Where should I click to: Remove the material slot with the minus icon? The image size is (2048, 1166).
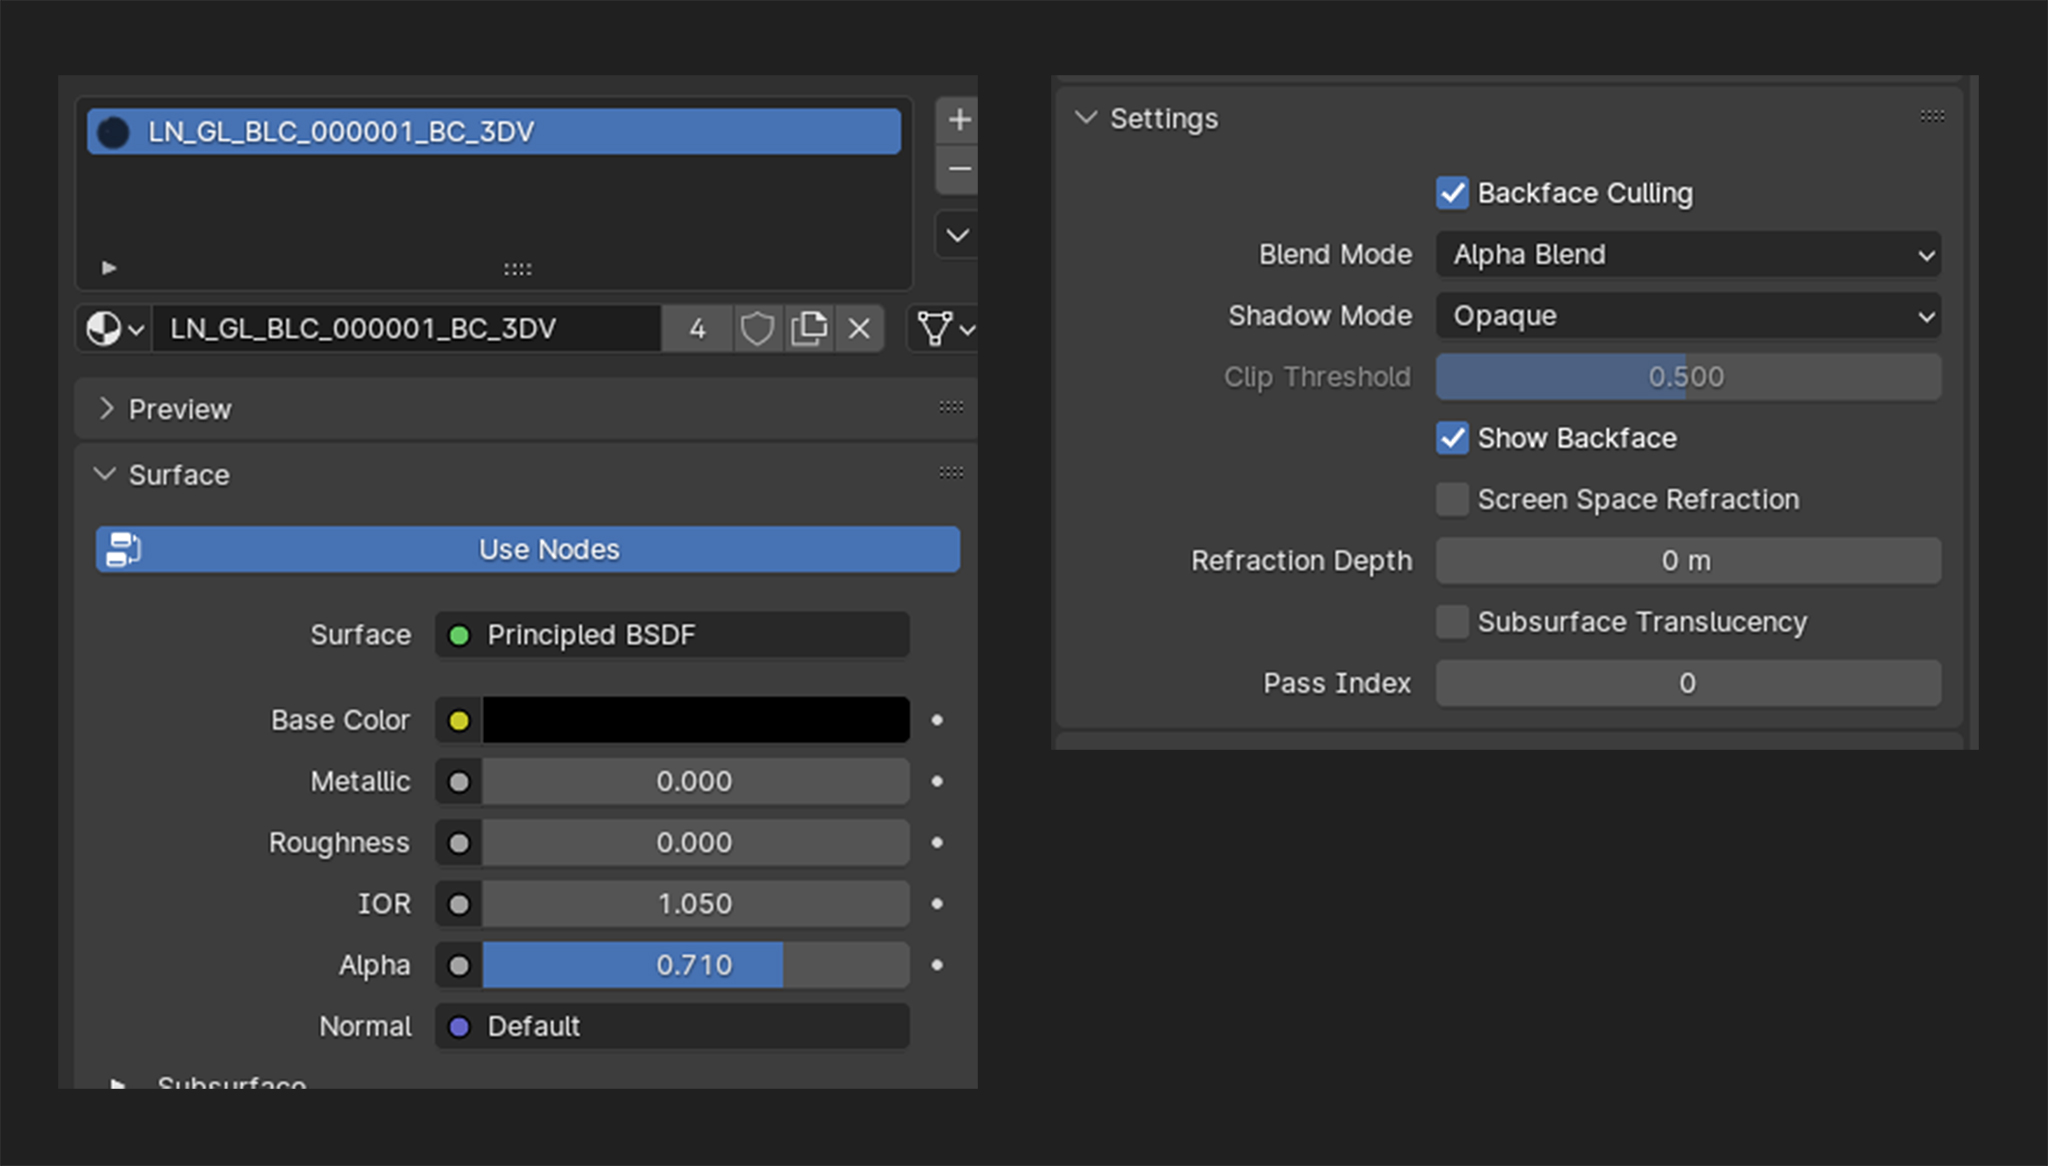(x=957, y=169)
